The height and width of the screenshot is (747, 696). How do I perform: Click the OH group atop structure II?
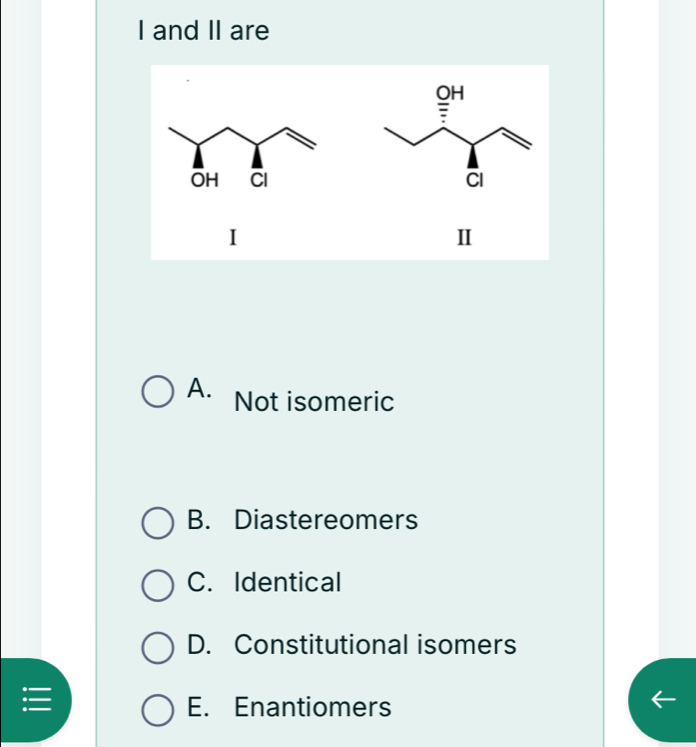tap(450, 93)
